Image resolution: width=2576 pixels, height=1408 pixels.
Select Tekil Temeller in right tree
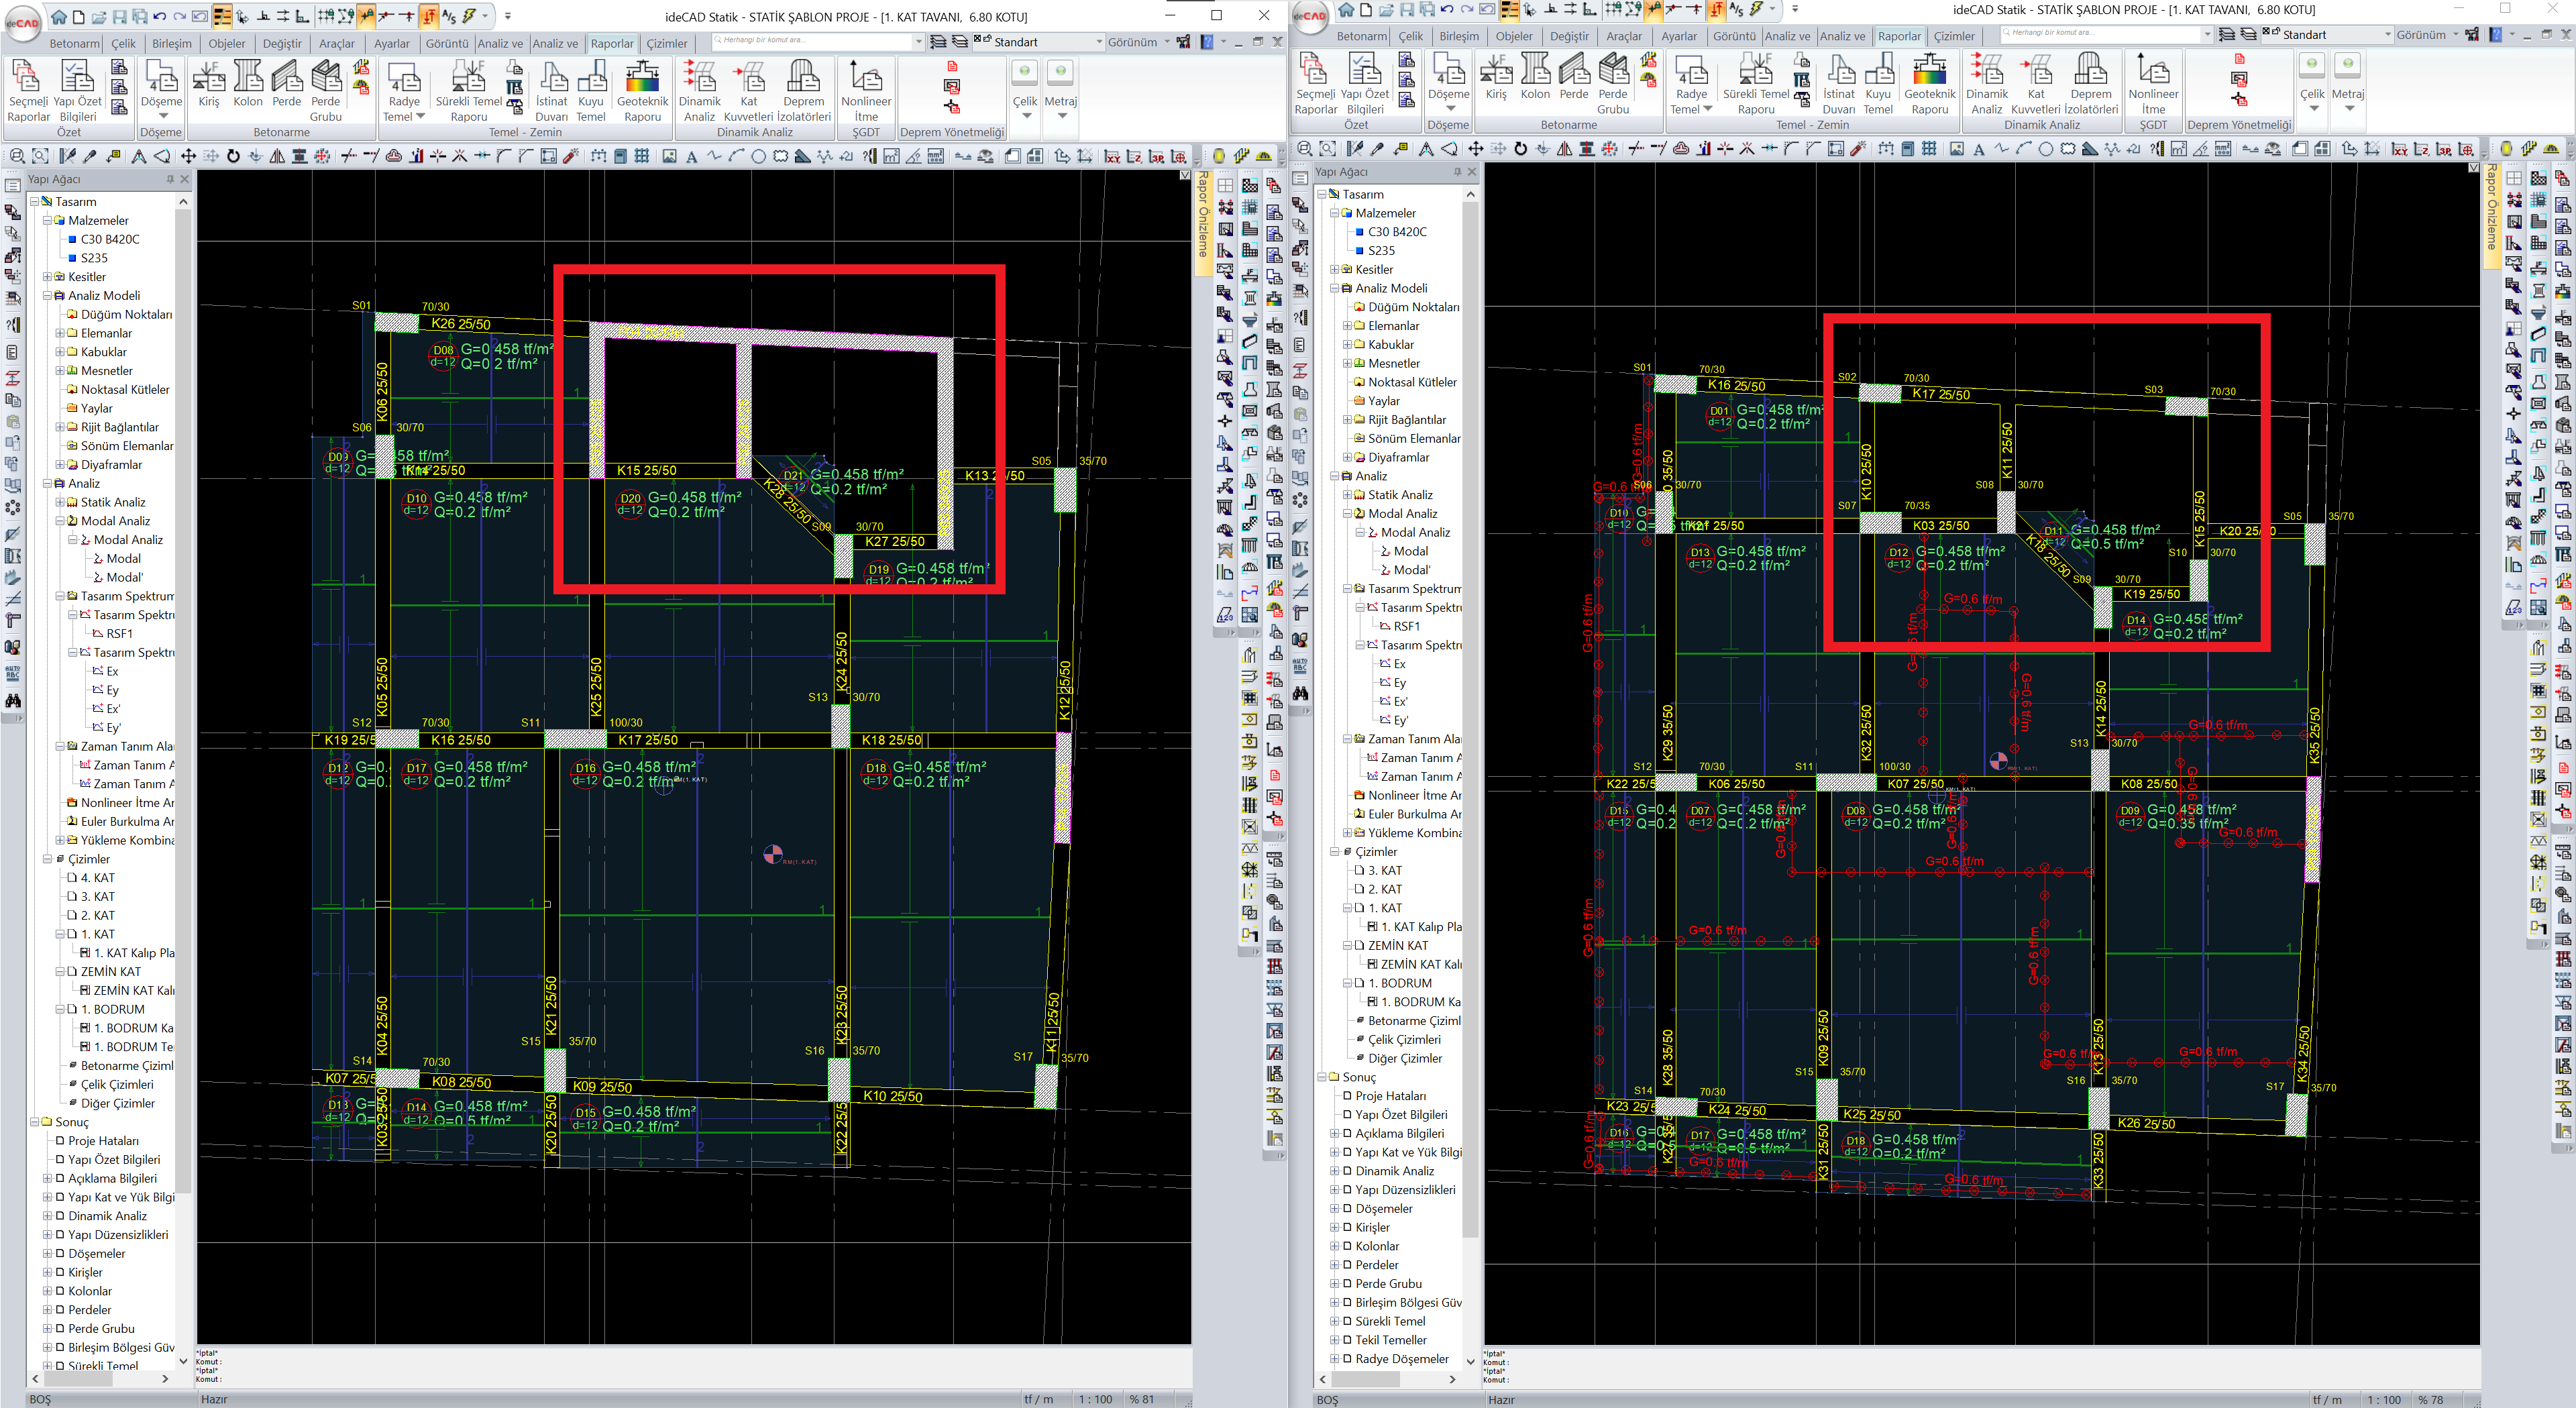click(x=1391, y=1340)
